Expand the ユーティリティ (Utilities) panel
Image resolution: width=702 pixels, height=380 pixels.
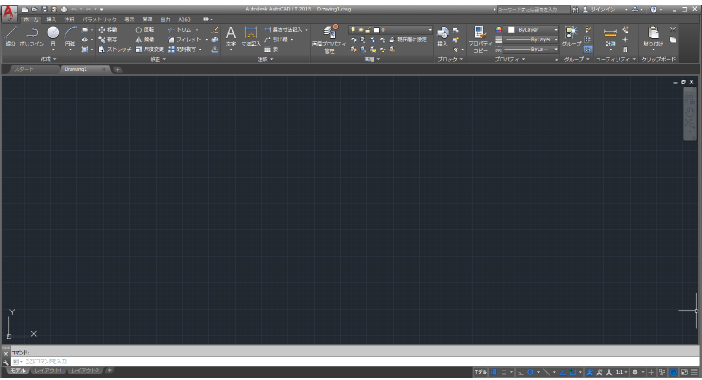tap(616, 59)
